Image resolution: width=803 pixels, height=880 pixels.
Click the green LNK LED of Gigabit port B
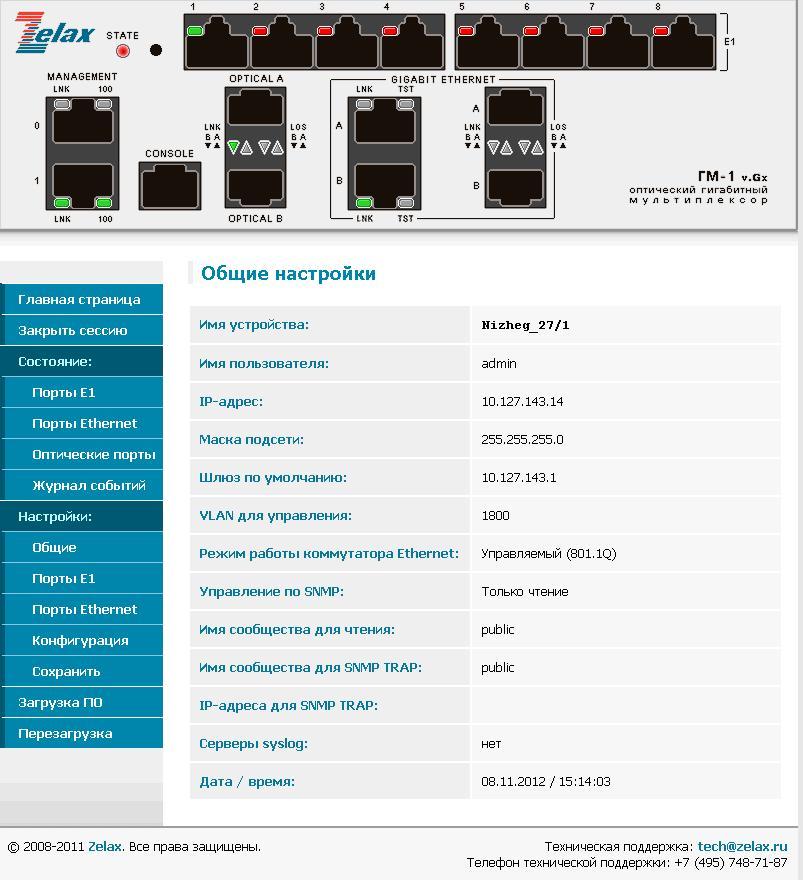[364, 203]
